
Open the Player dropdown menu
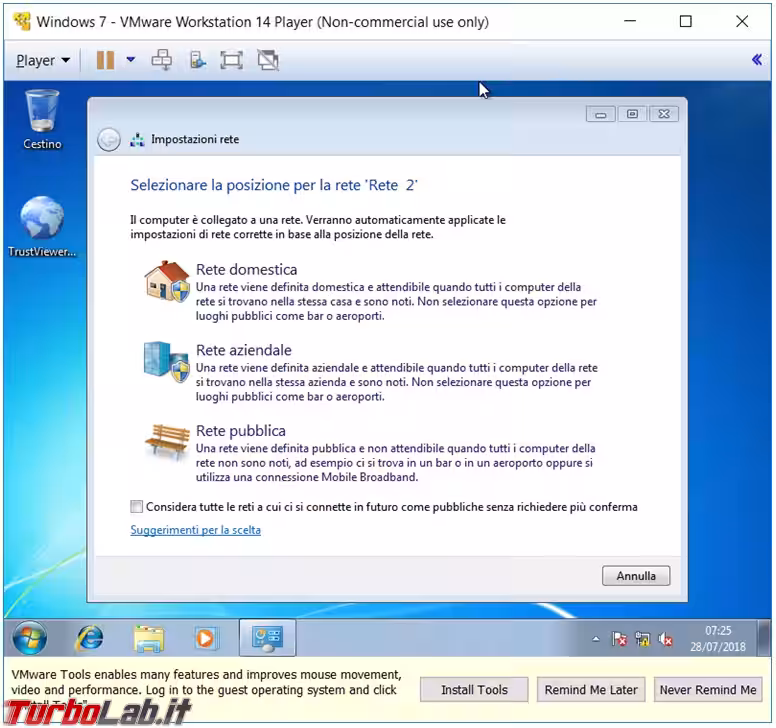(x=43, y=60)
